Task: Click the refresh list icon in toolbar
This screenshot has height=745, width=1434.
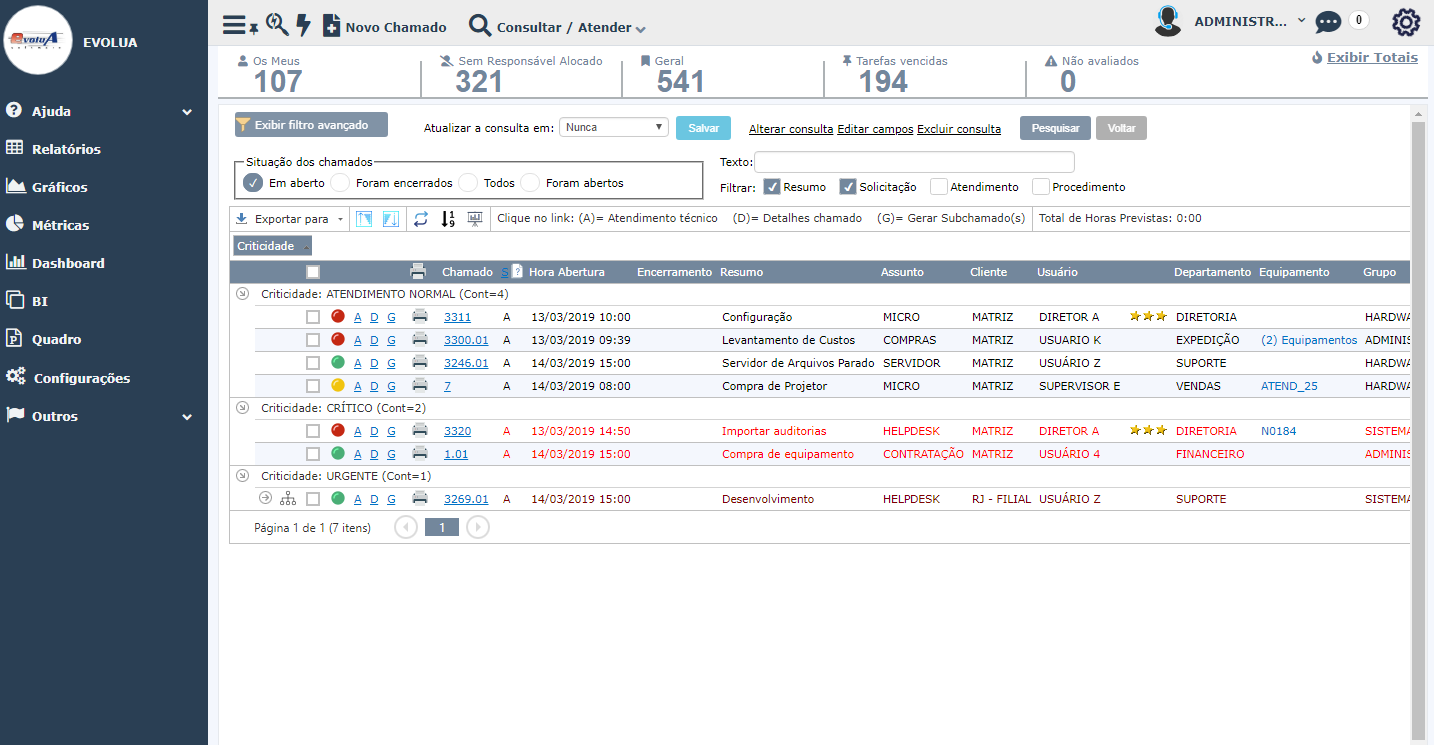Action: click(x=421, y=219)
